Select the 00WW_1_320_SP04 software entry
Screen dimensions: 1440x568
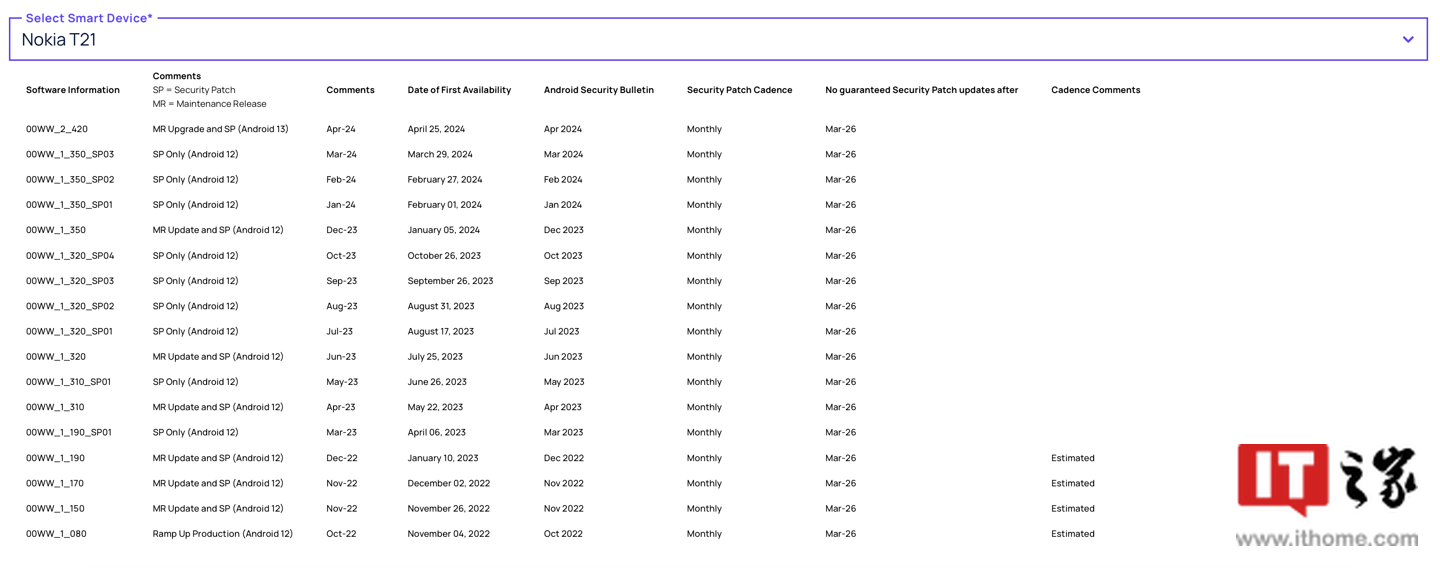click(70, 256)
